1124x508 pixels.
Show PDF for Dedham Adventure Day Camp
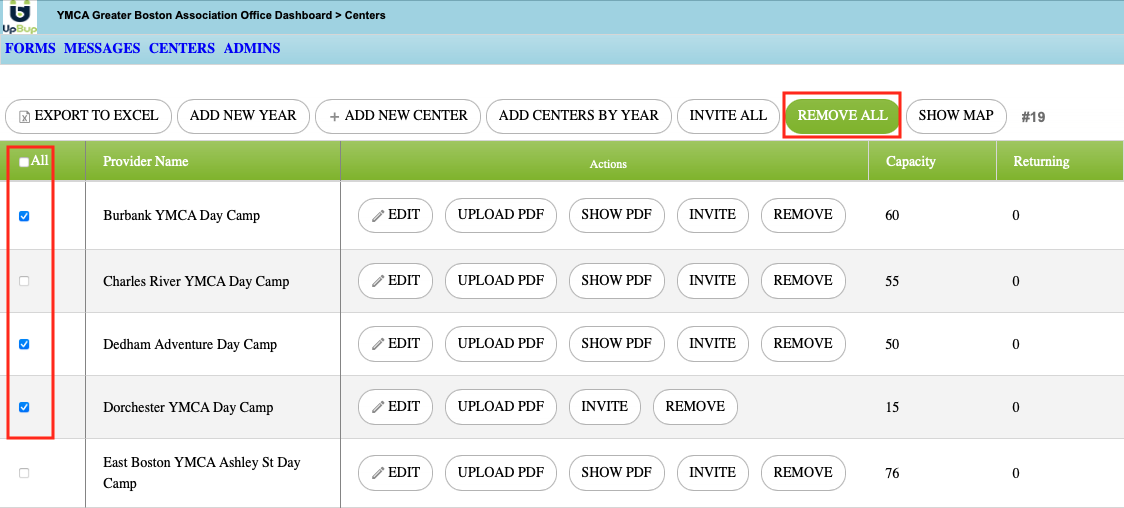616,344
